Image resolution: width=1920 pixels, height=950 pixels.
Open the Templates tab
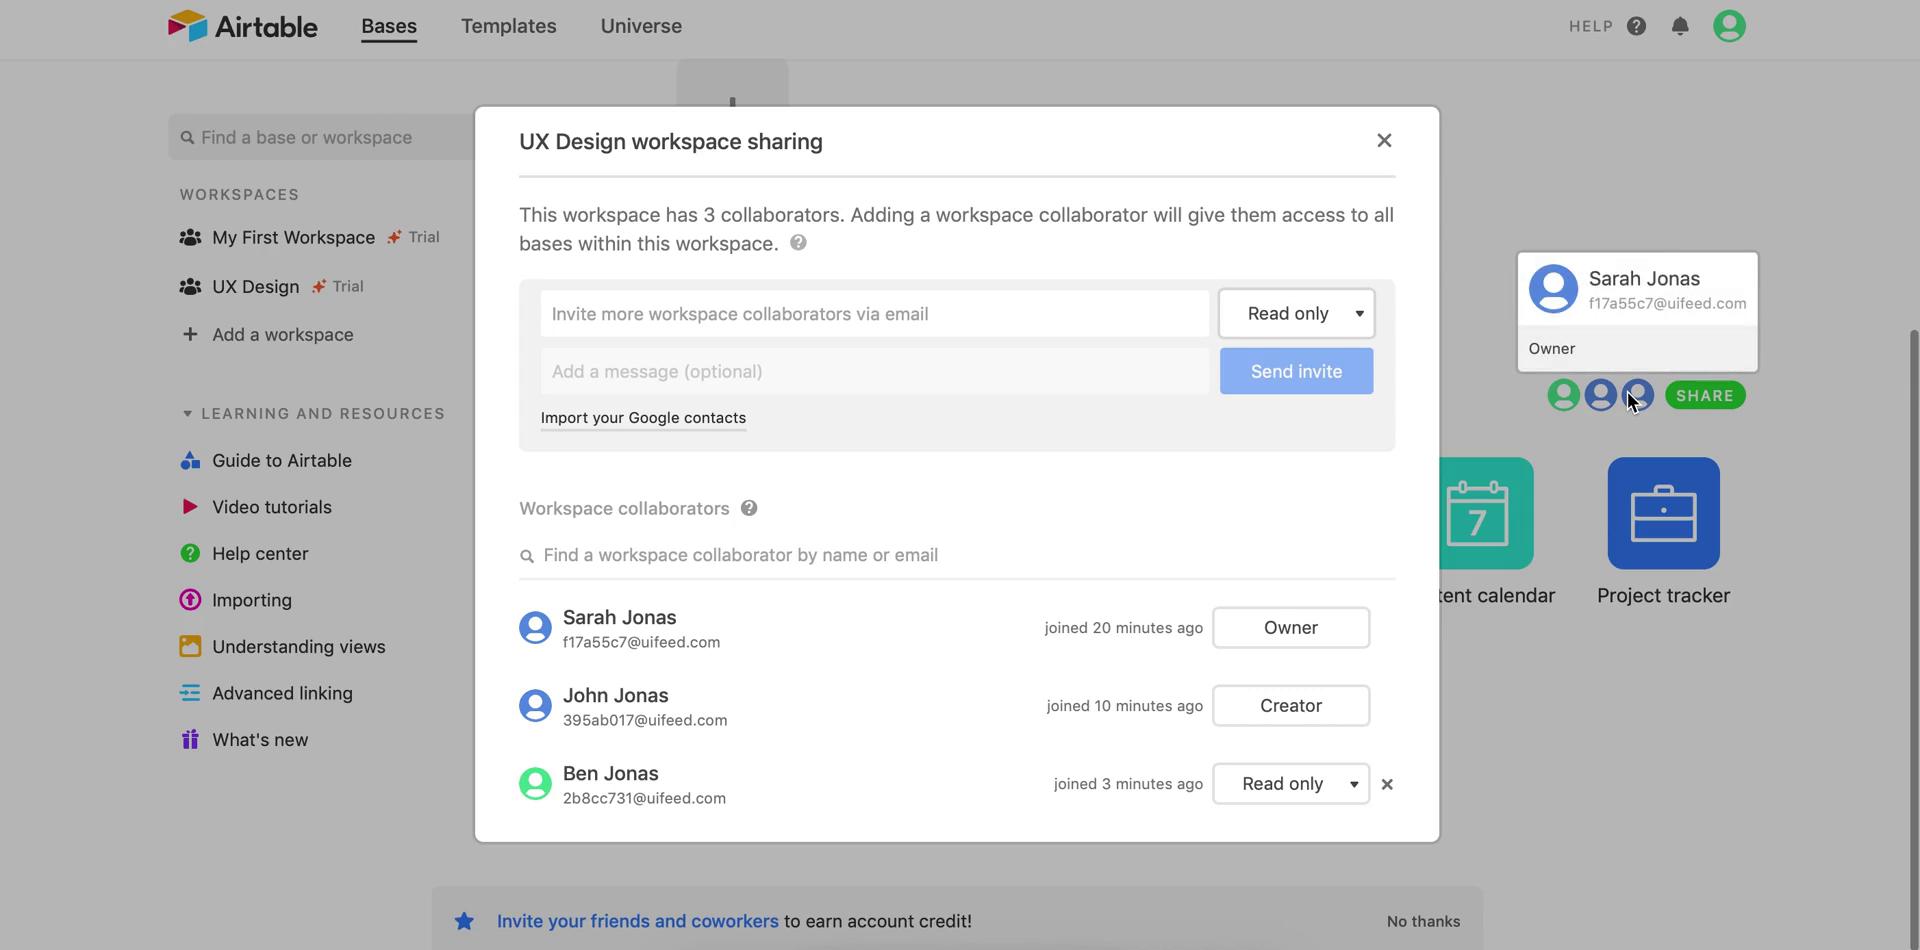pyautogui.click(x=509, y=26)
